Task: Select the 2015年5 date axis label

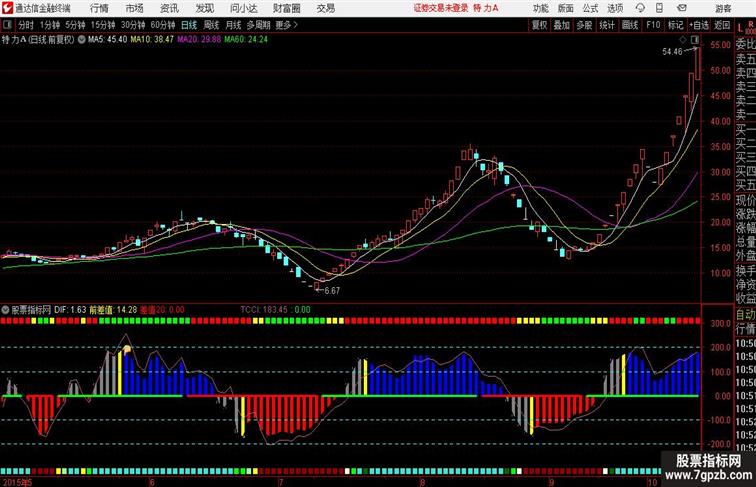Action: [x=17, y=482]
